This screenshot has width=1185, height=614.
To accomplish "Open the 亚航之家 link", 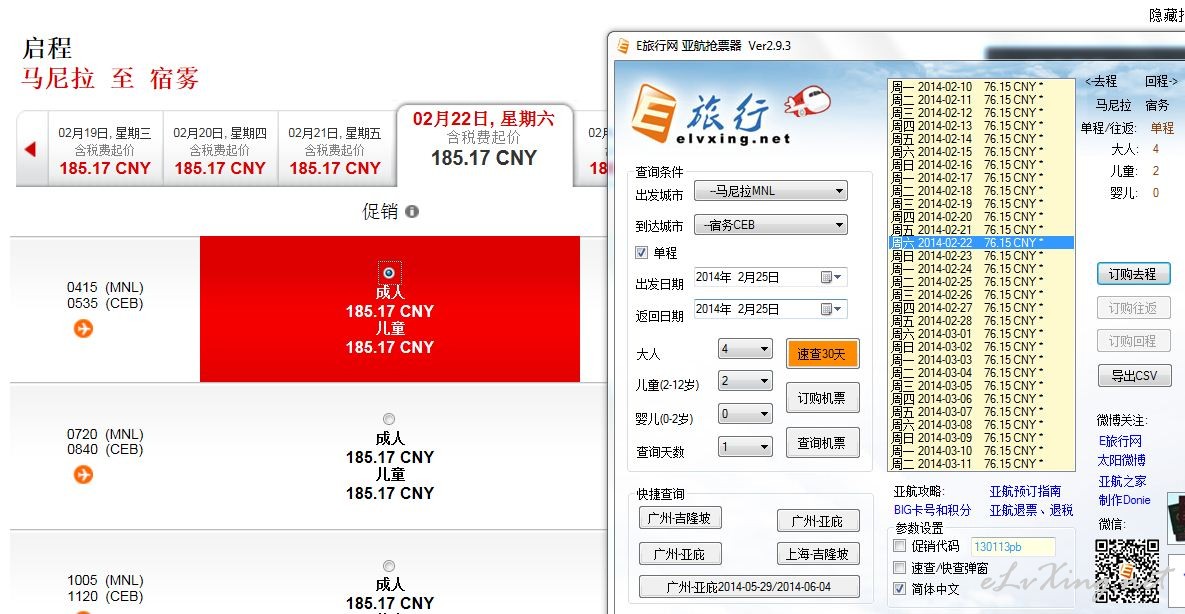I will 1122,481.
